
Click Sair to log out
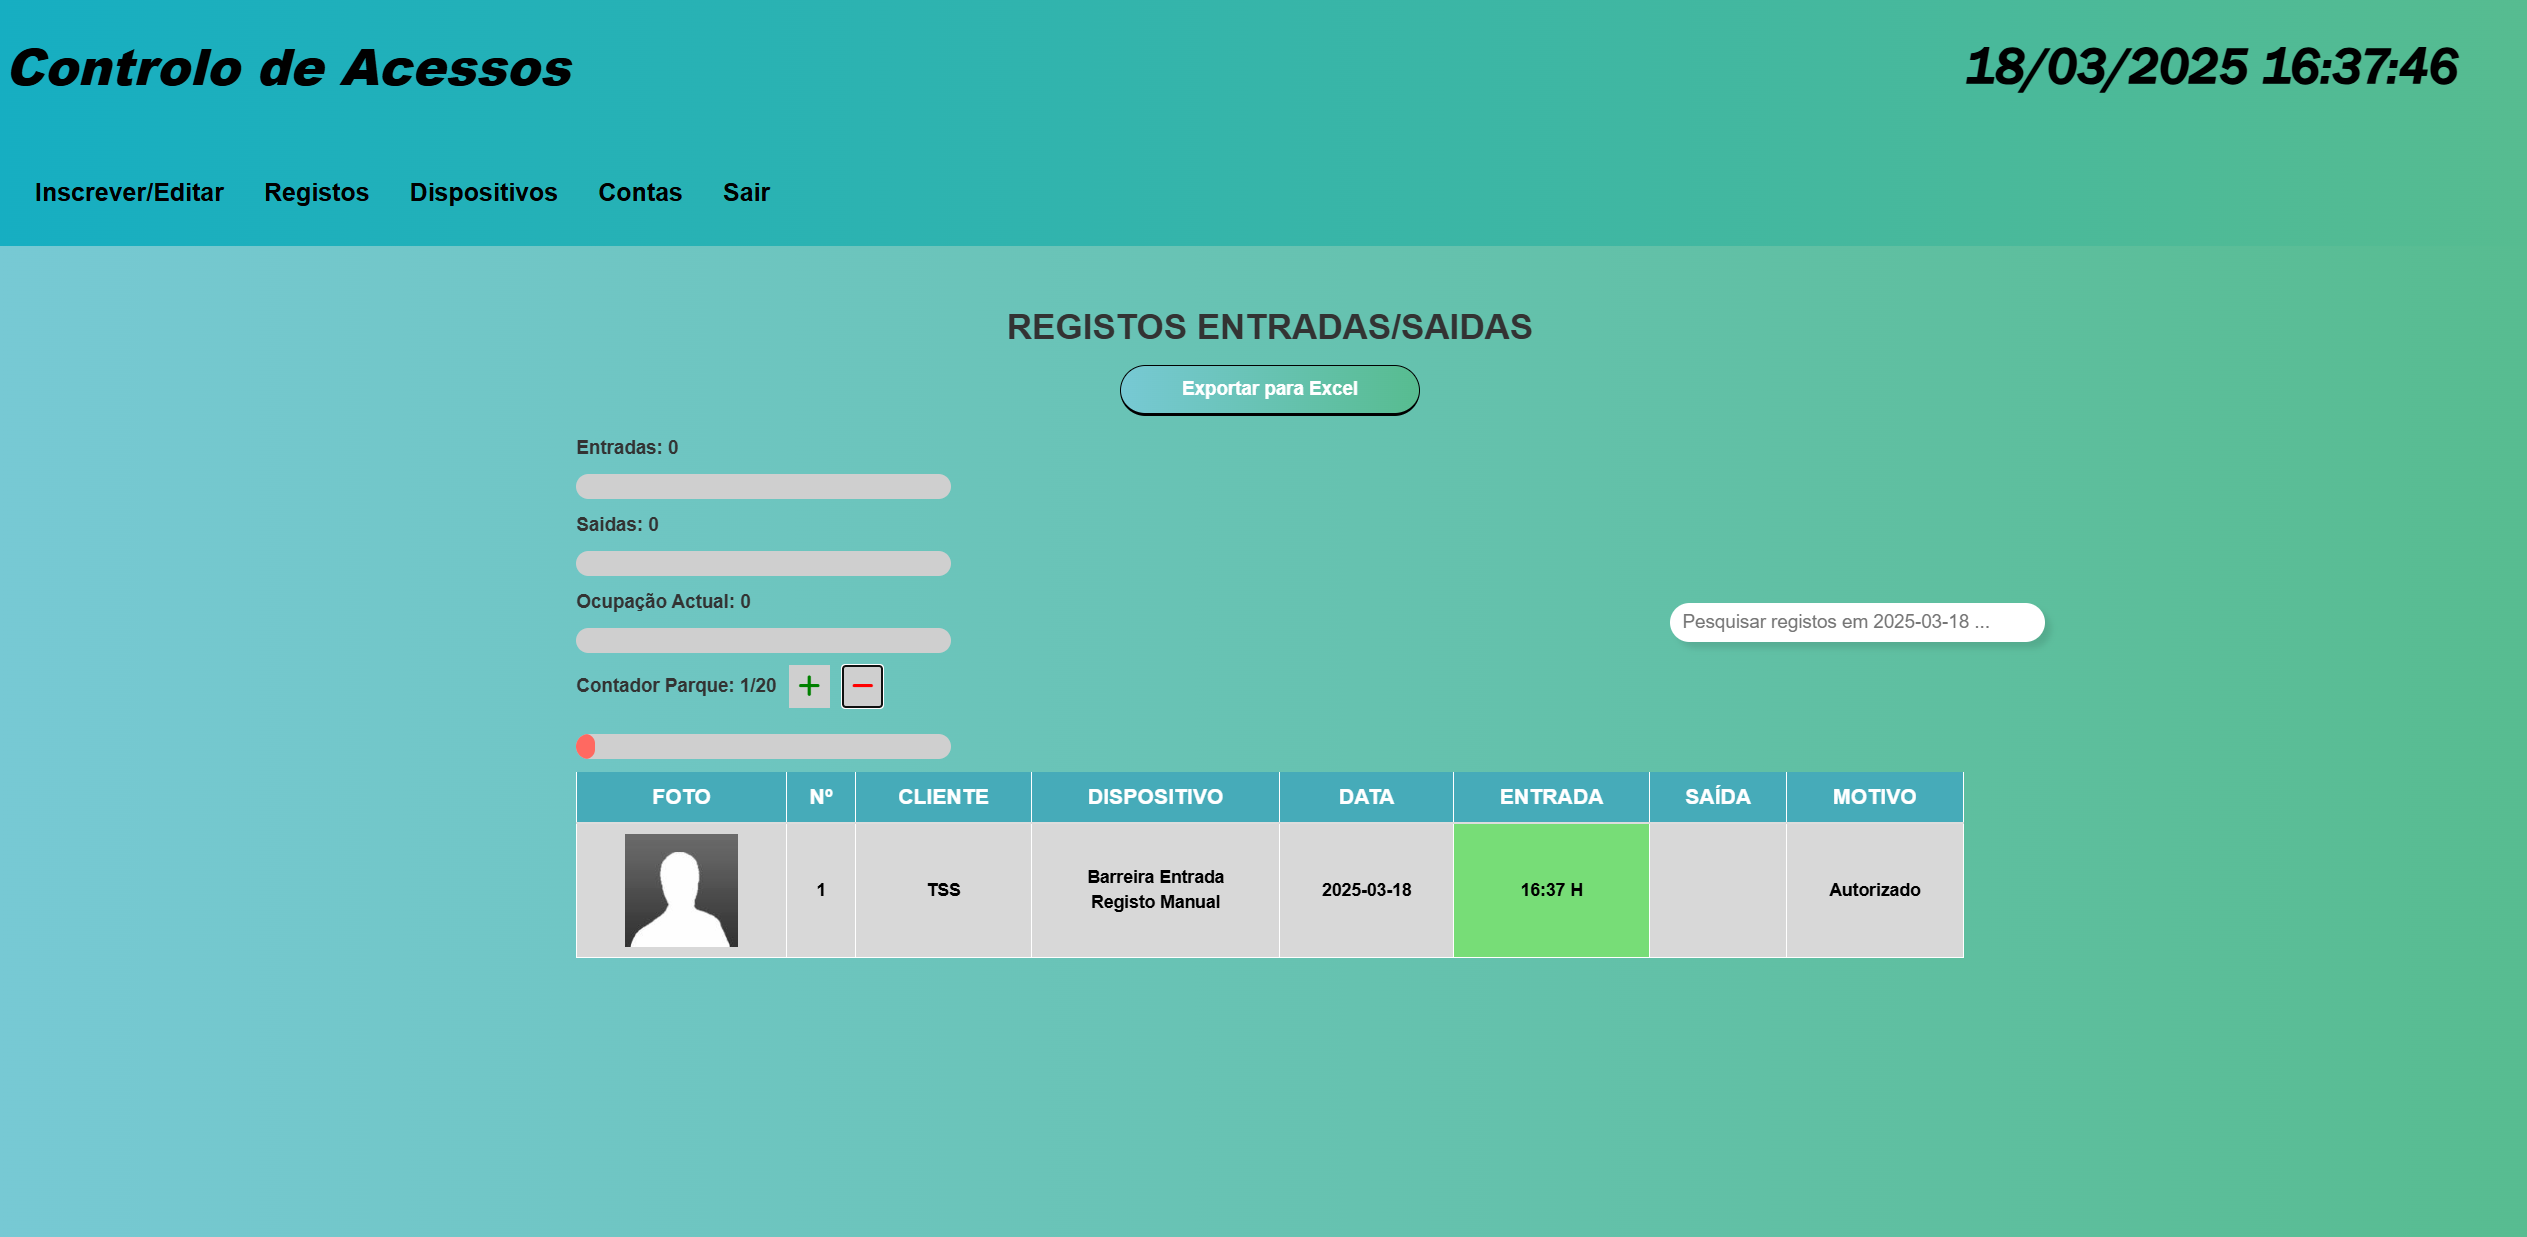click(746, 192)
